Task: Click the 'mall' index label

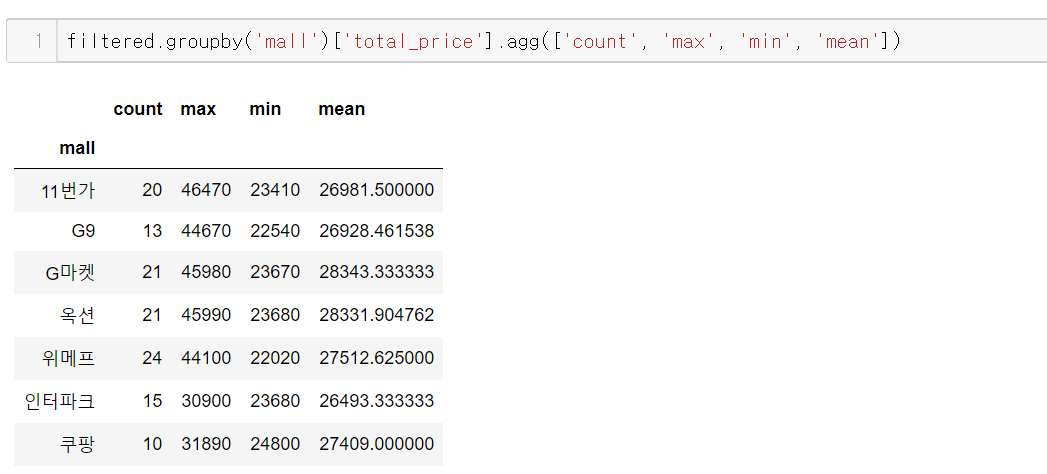Action: [77, 148]
